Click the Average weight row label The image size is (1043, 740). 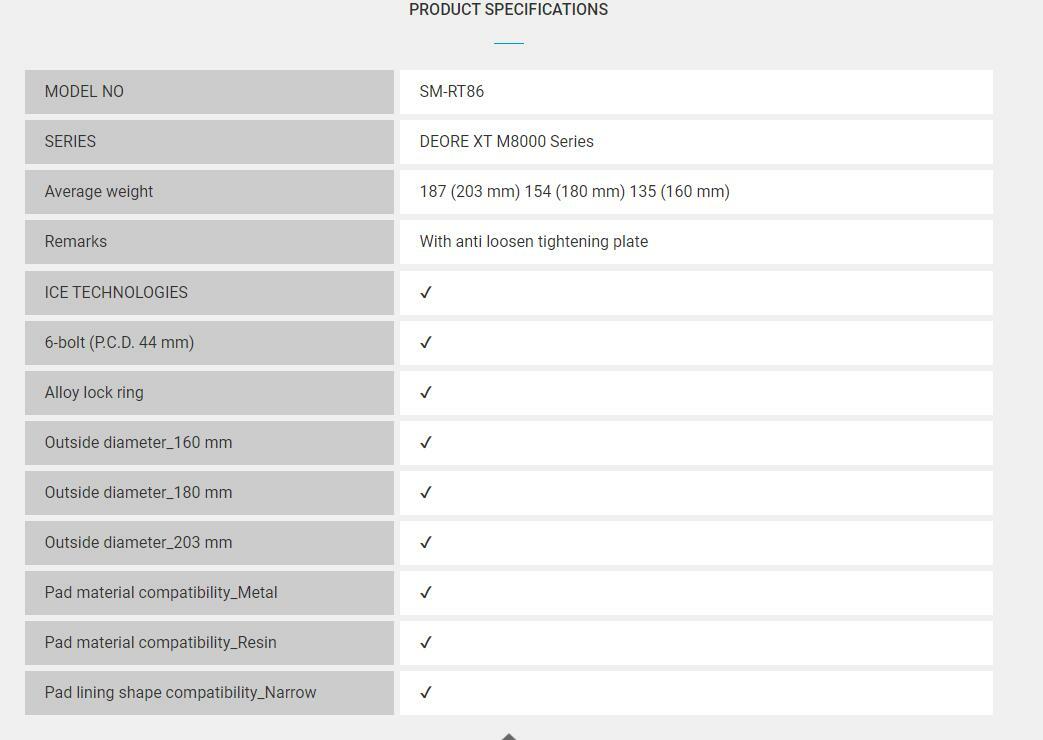tap(99, 192)
